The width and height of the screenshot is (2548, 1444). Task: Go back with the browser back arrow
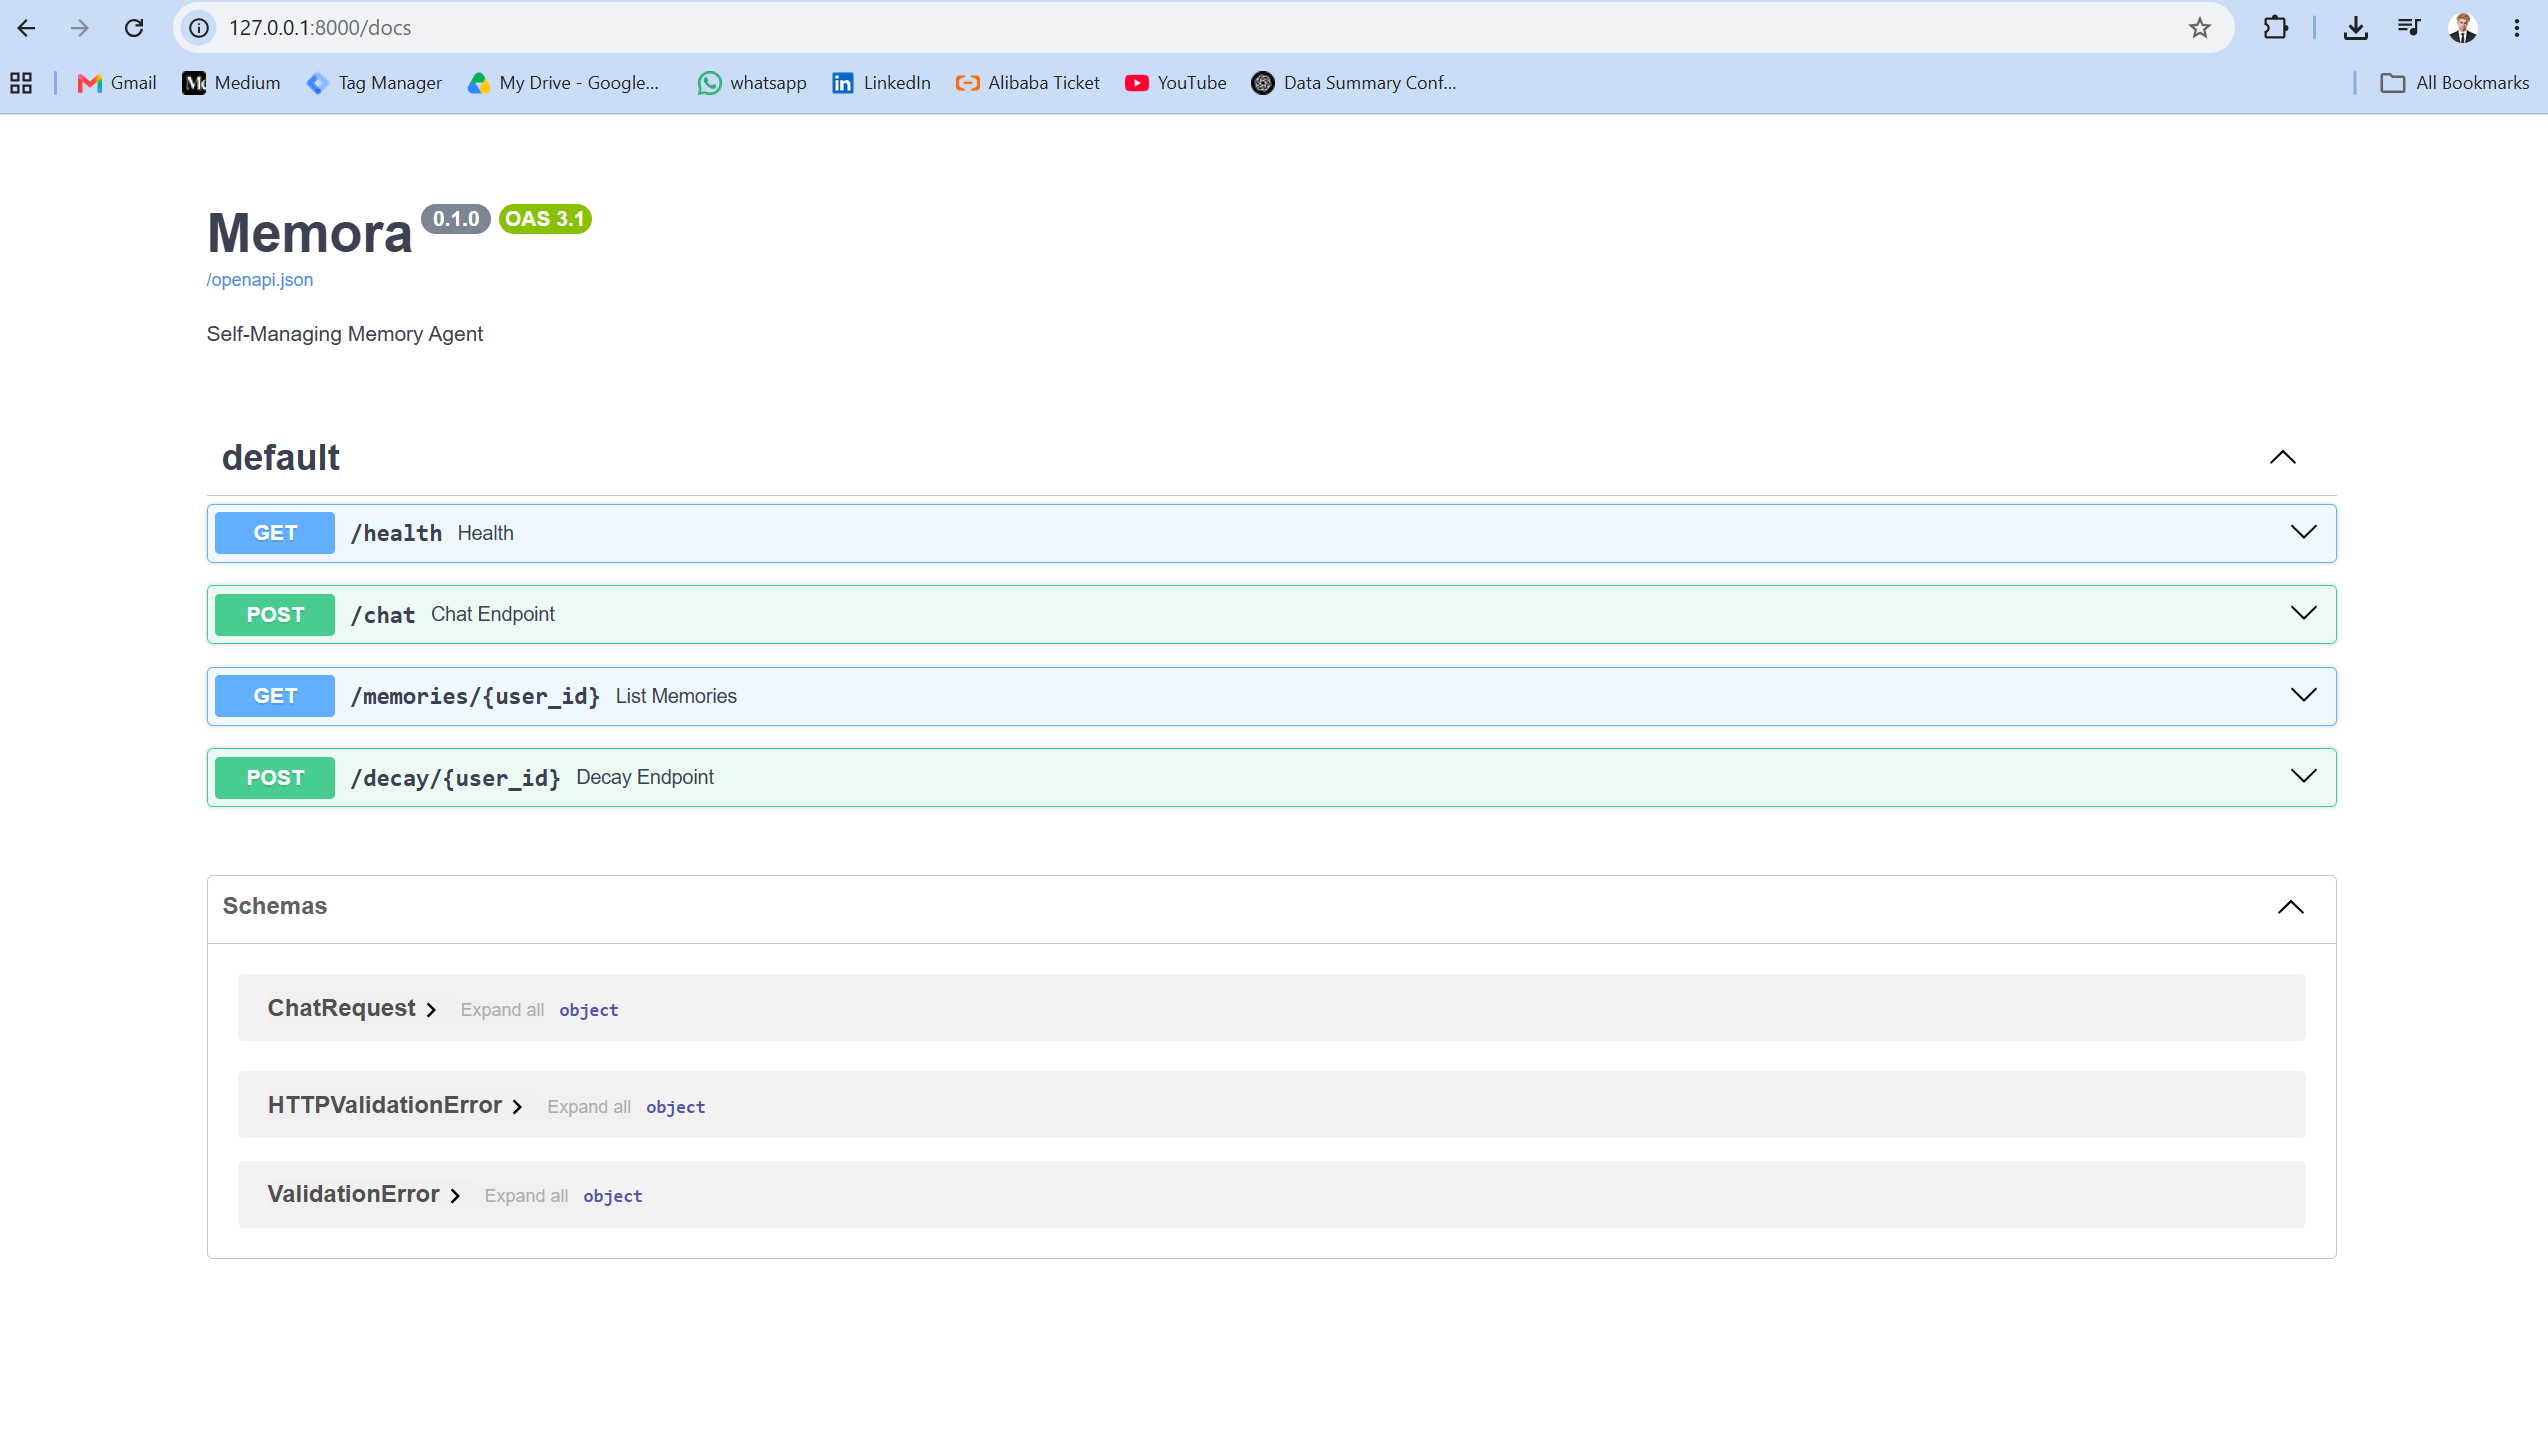(x=27, y=28)
